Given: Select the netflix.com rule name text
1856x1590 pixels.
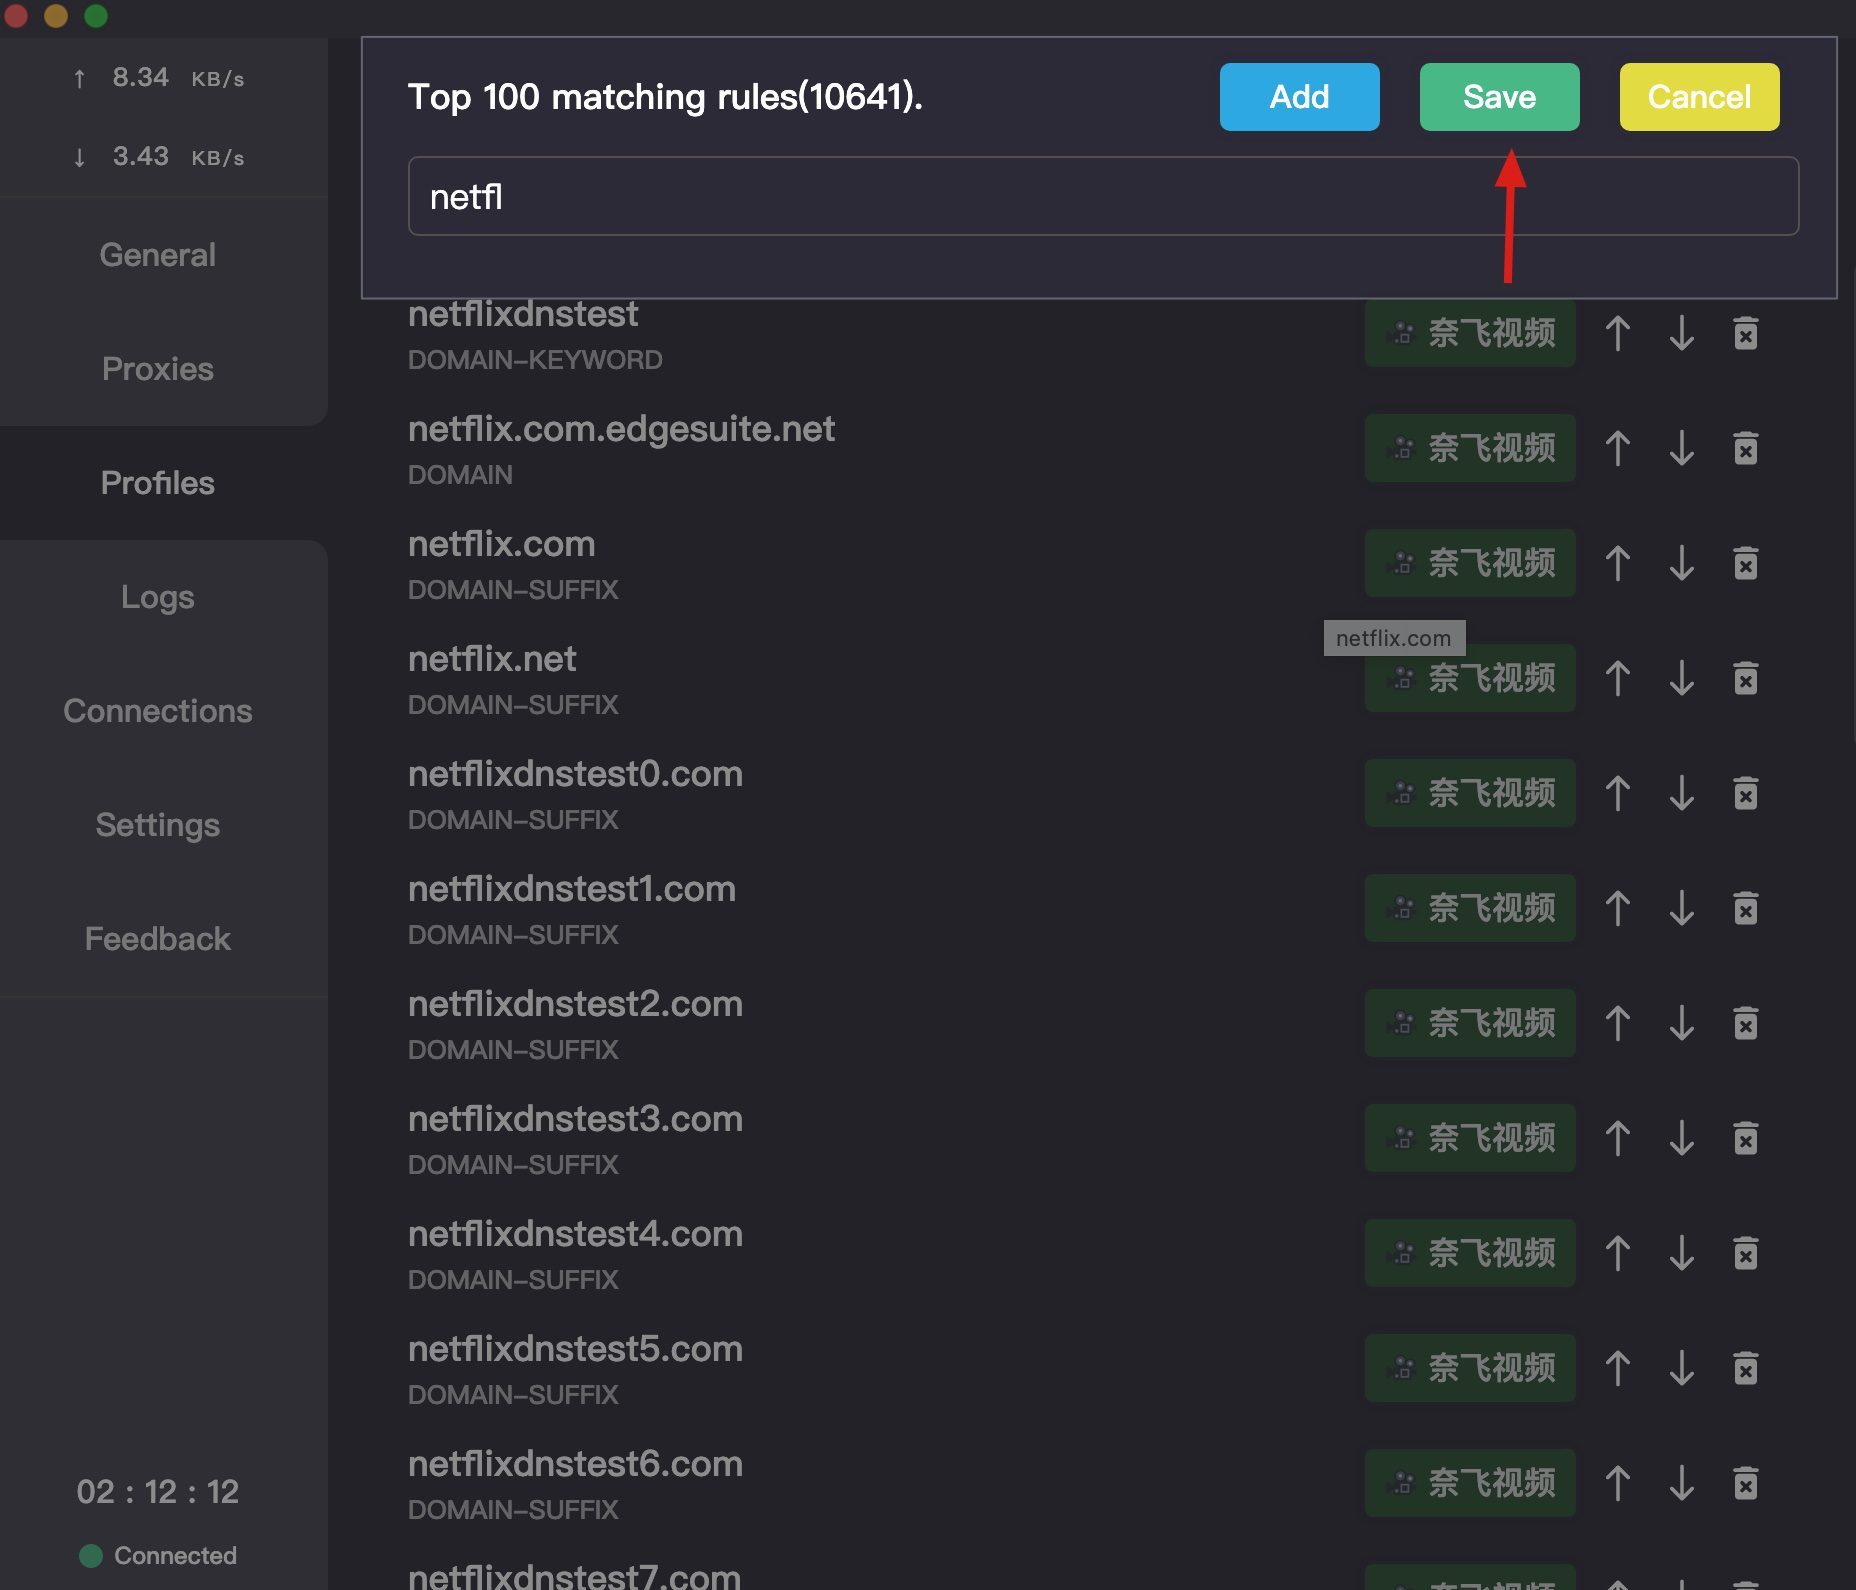Looking at the screenshot, I should pyautogui.click(x=502, y=544).
